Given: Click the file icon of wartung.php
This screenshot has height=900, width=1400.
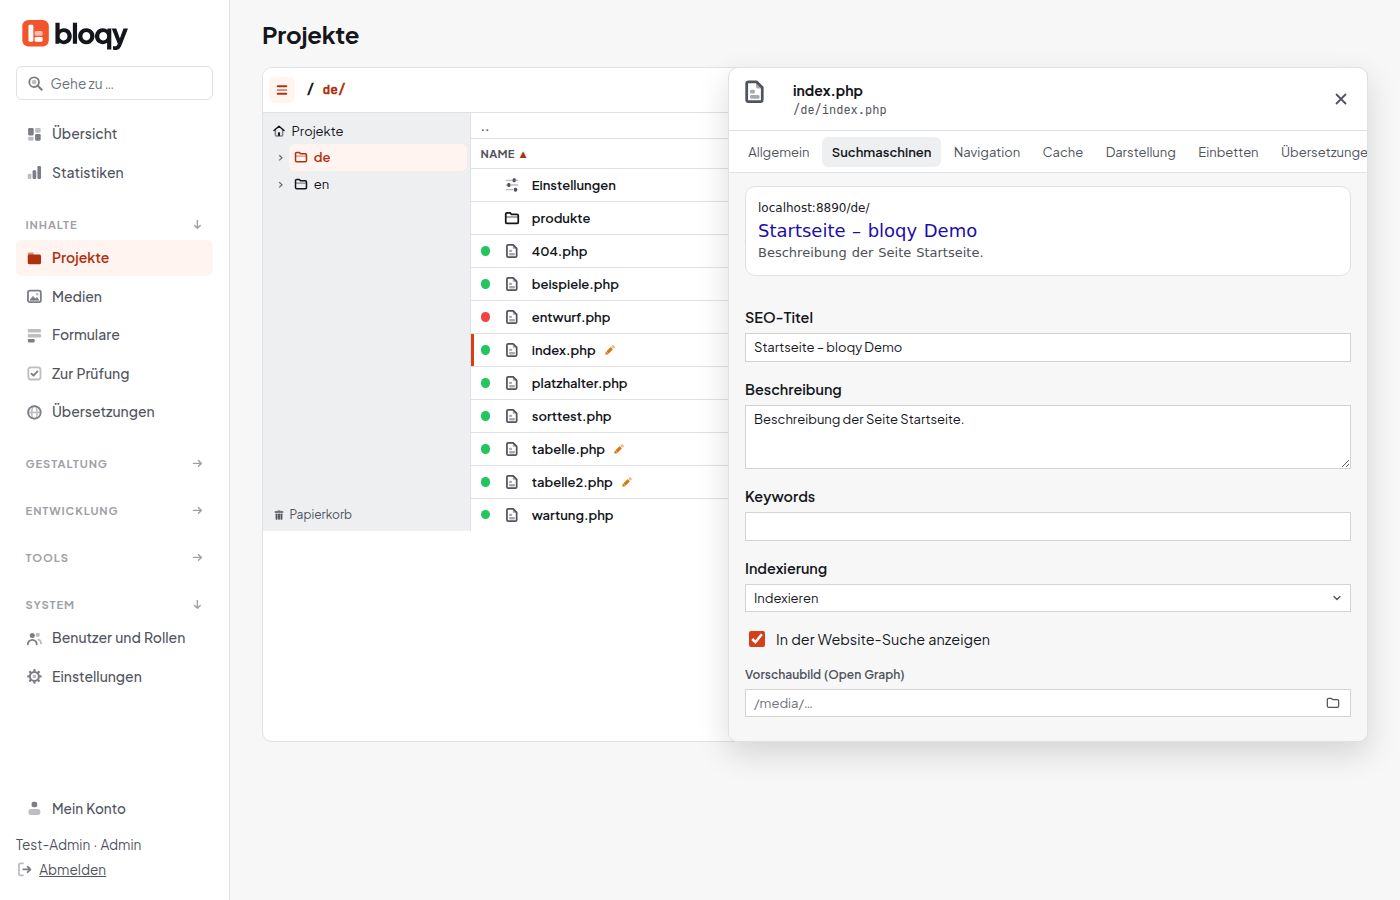Looking at the screenshot, I should coord(512,515).
